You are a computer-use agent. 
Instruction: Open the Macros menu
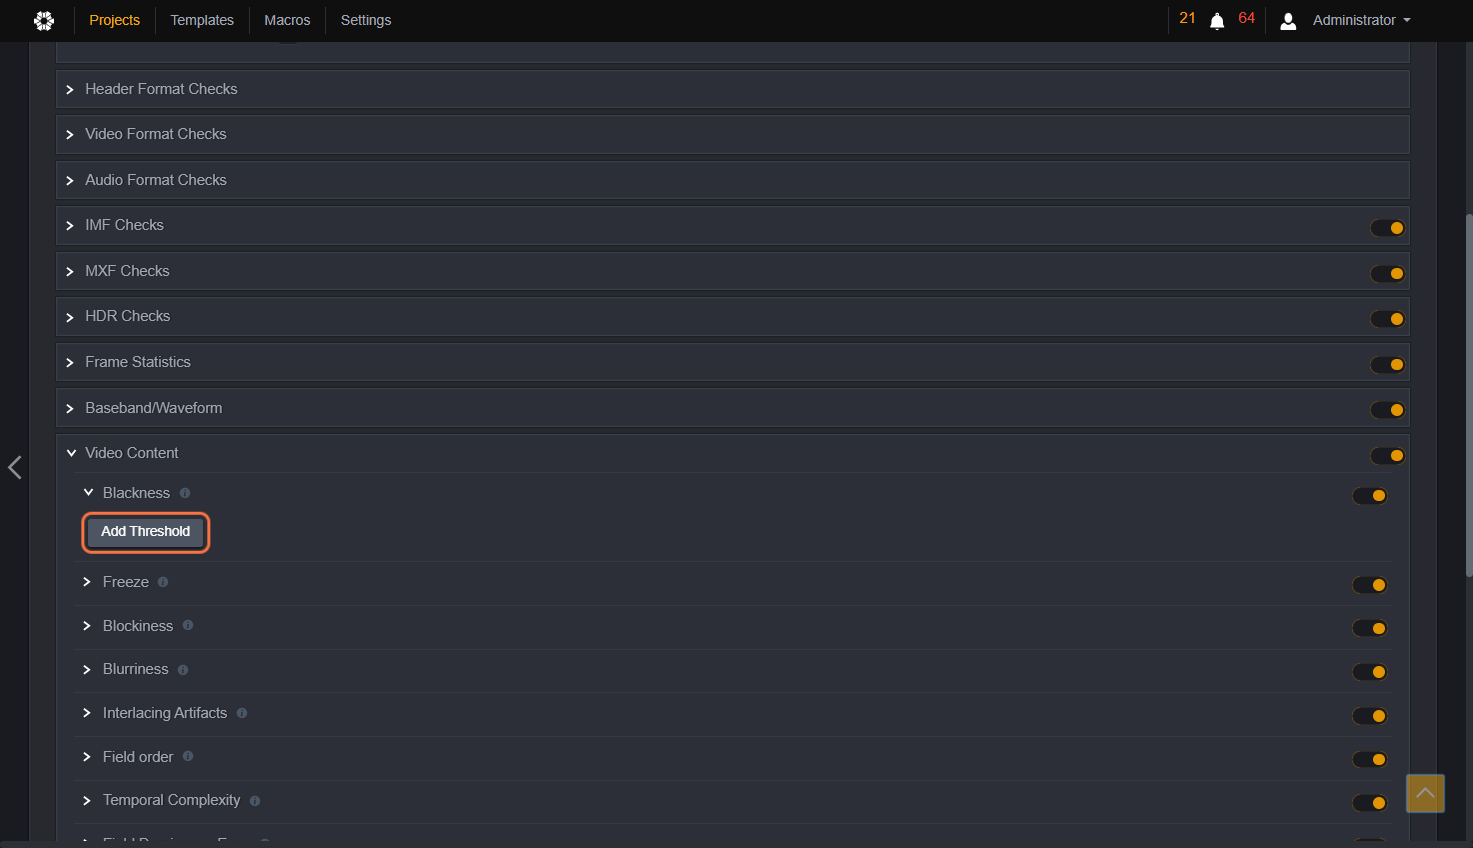click(x=287, y=20)
